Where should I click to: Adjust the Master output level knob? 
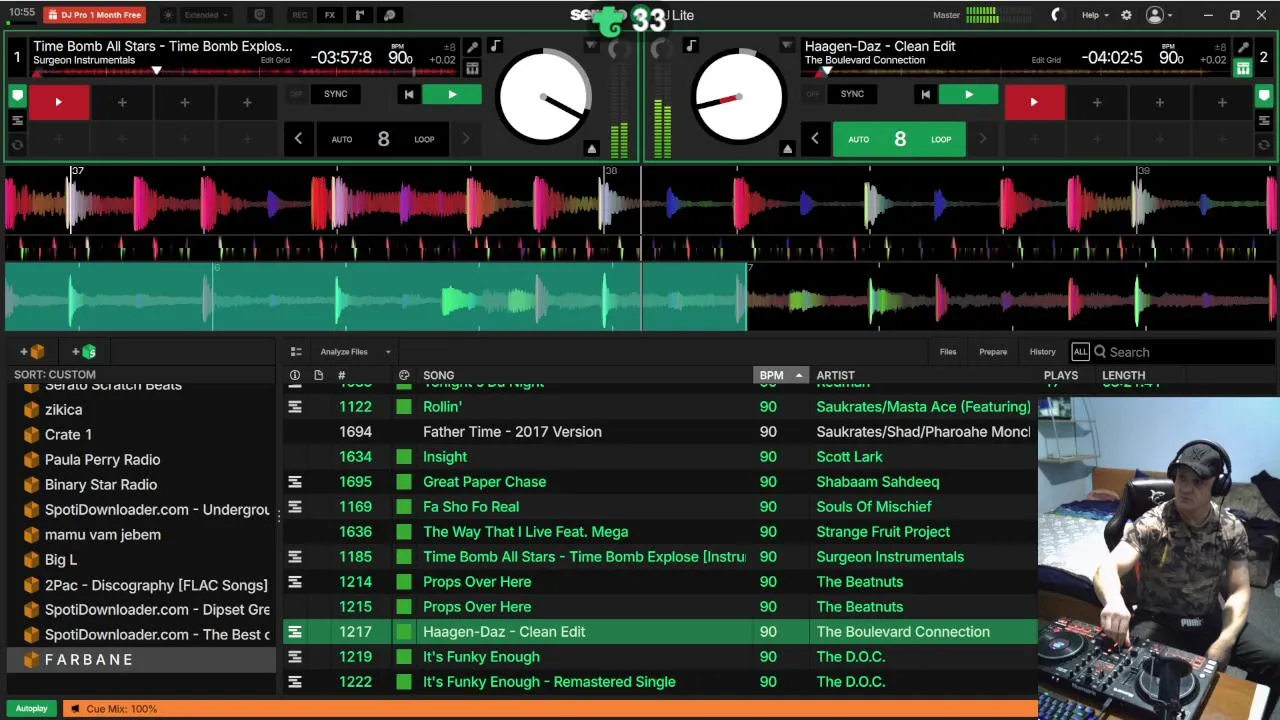coord(1057,15)
